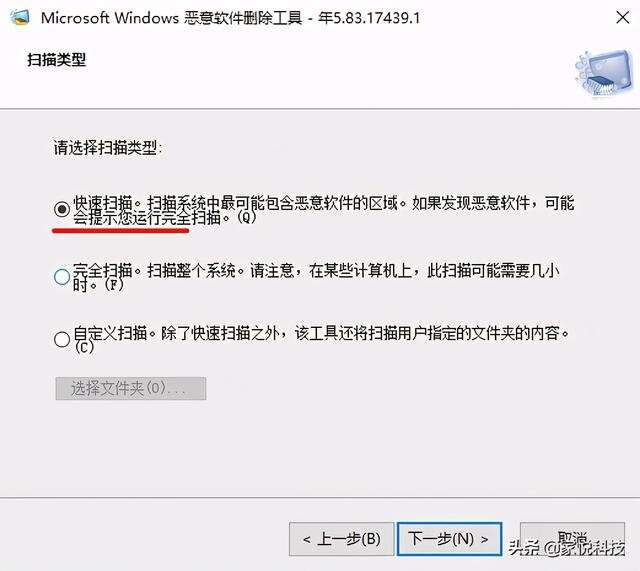Viewport: 640px width, 571px height.
Task: Click the red underline under 快速扫描
Action: click(x=120, y=231)
